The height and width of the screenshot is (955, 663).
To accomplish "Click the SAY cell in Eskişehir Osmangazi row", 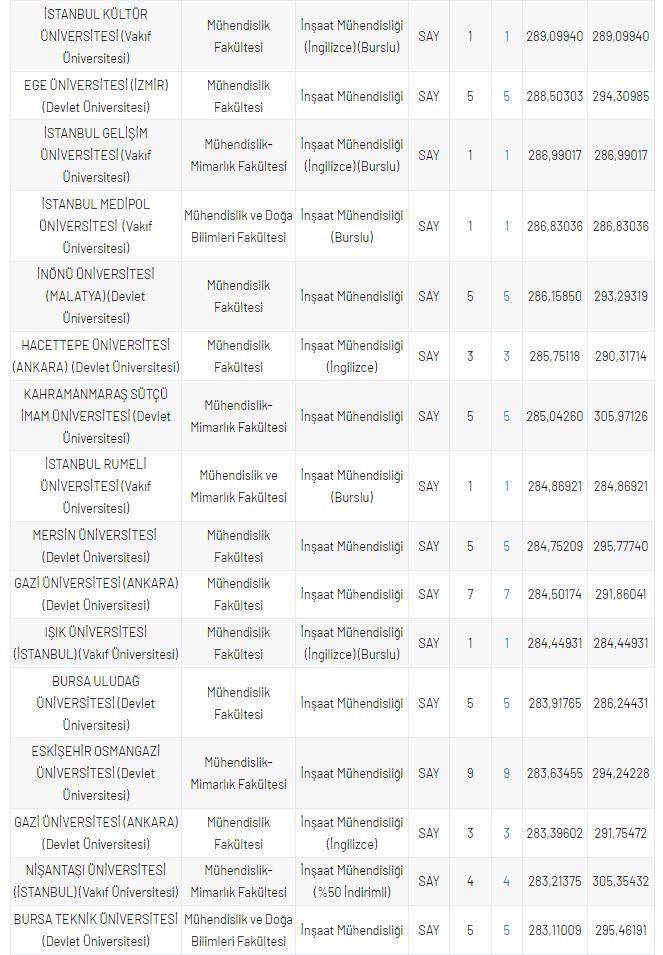I will click(x=429, y=773).
